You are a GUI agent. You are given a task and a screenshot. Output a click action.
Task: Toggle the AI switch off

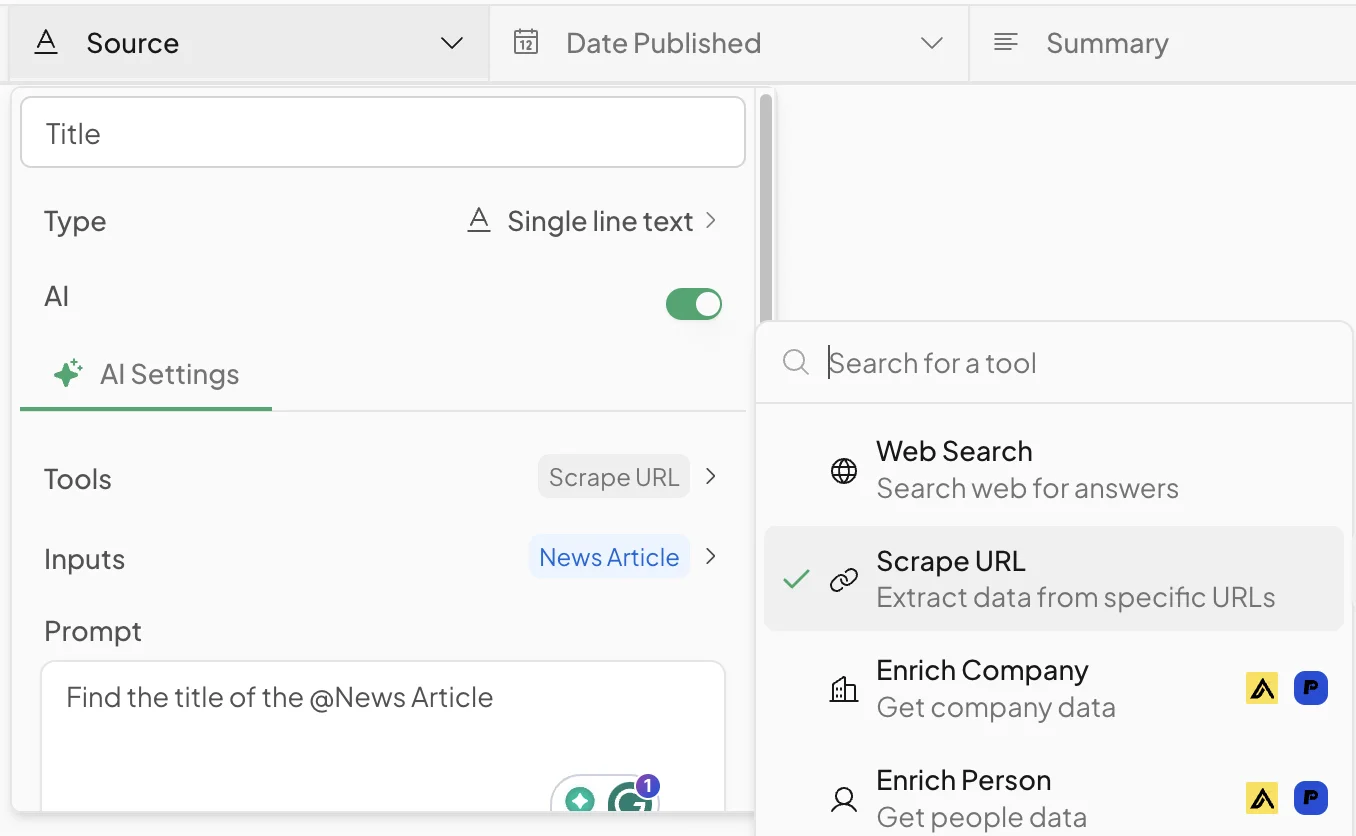(x=694, y=304)
